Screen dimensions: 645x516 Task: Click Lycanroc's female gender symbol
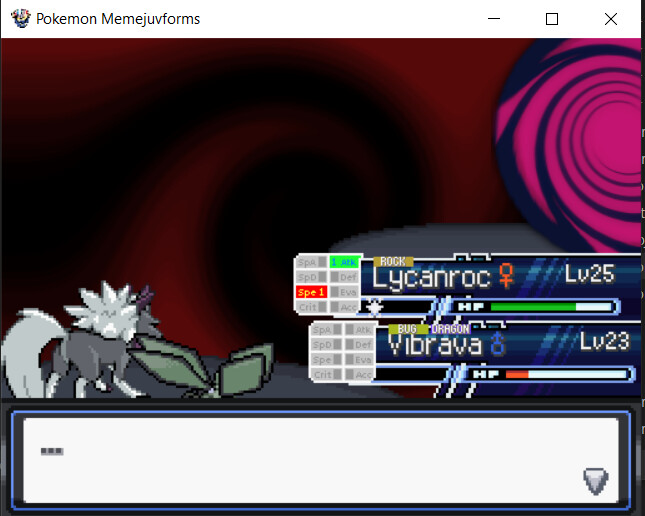coord(506,275)
